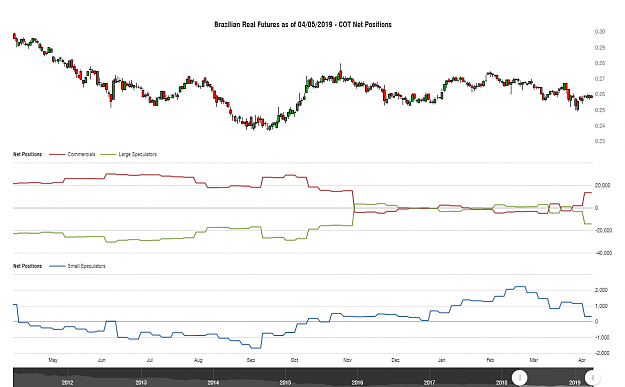Click 2012 on the navigator timeline

pos(67,383)
